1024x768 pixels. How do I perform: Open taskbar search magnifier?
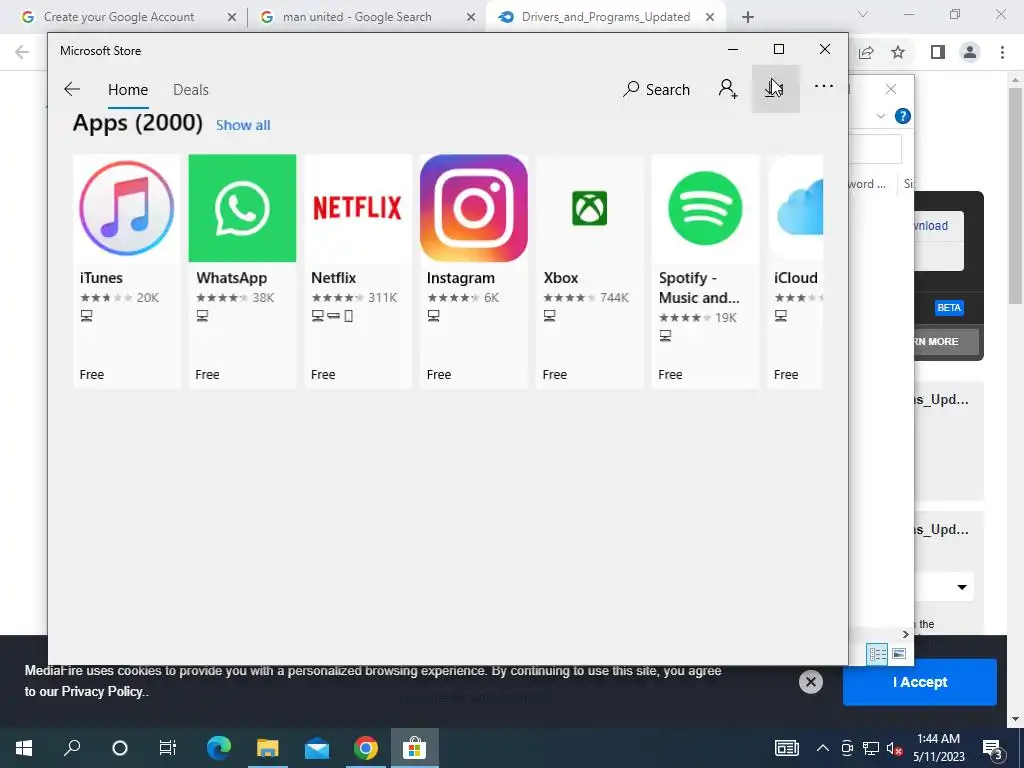[x=72, y=748]
